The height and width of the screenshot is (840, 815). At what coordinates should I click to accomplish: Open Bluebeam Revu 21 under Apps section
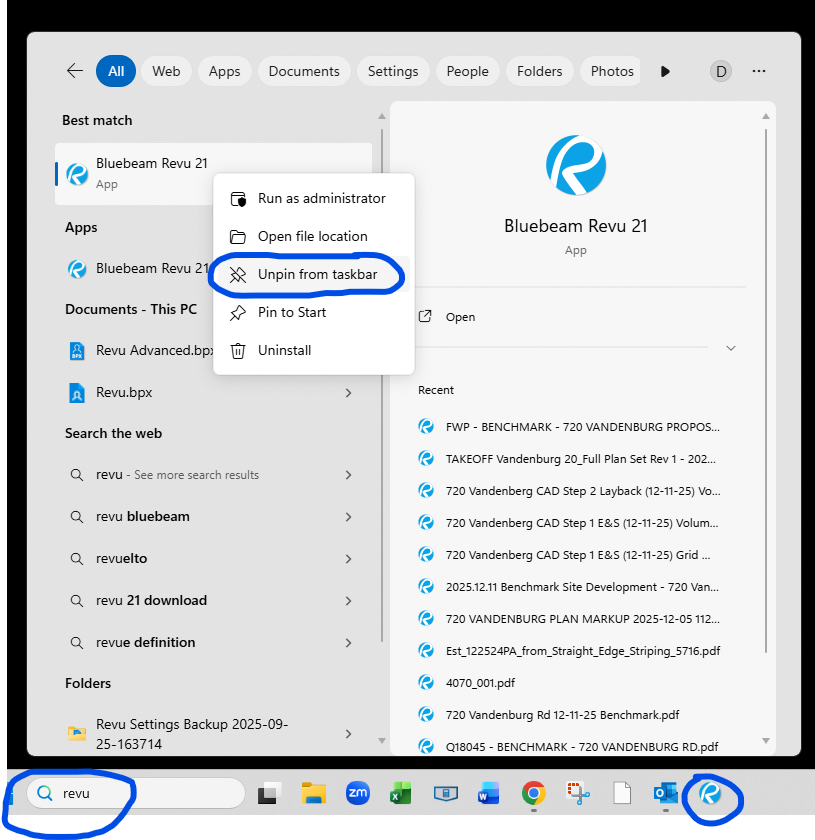(x=137, y=268)
